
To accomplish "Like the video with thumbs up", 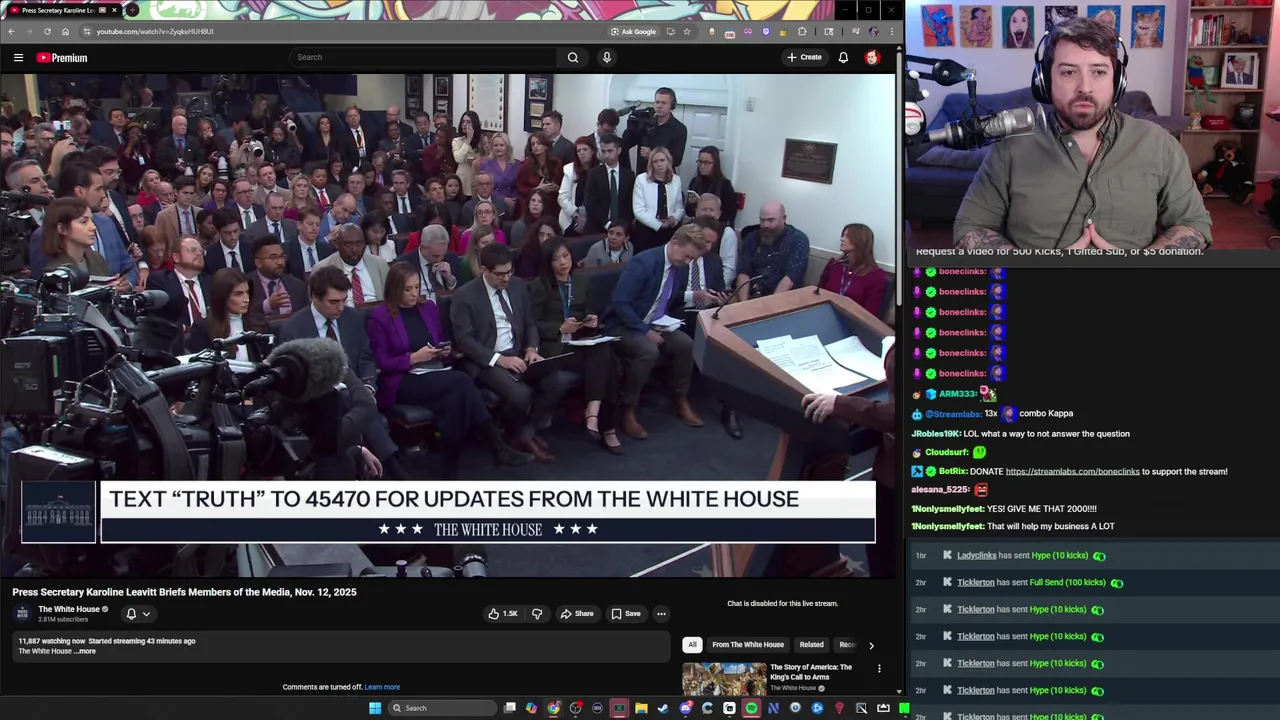I will 502,614.
